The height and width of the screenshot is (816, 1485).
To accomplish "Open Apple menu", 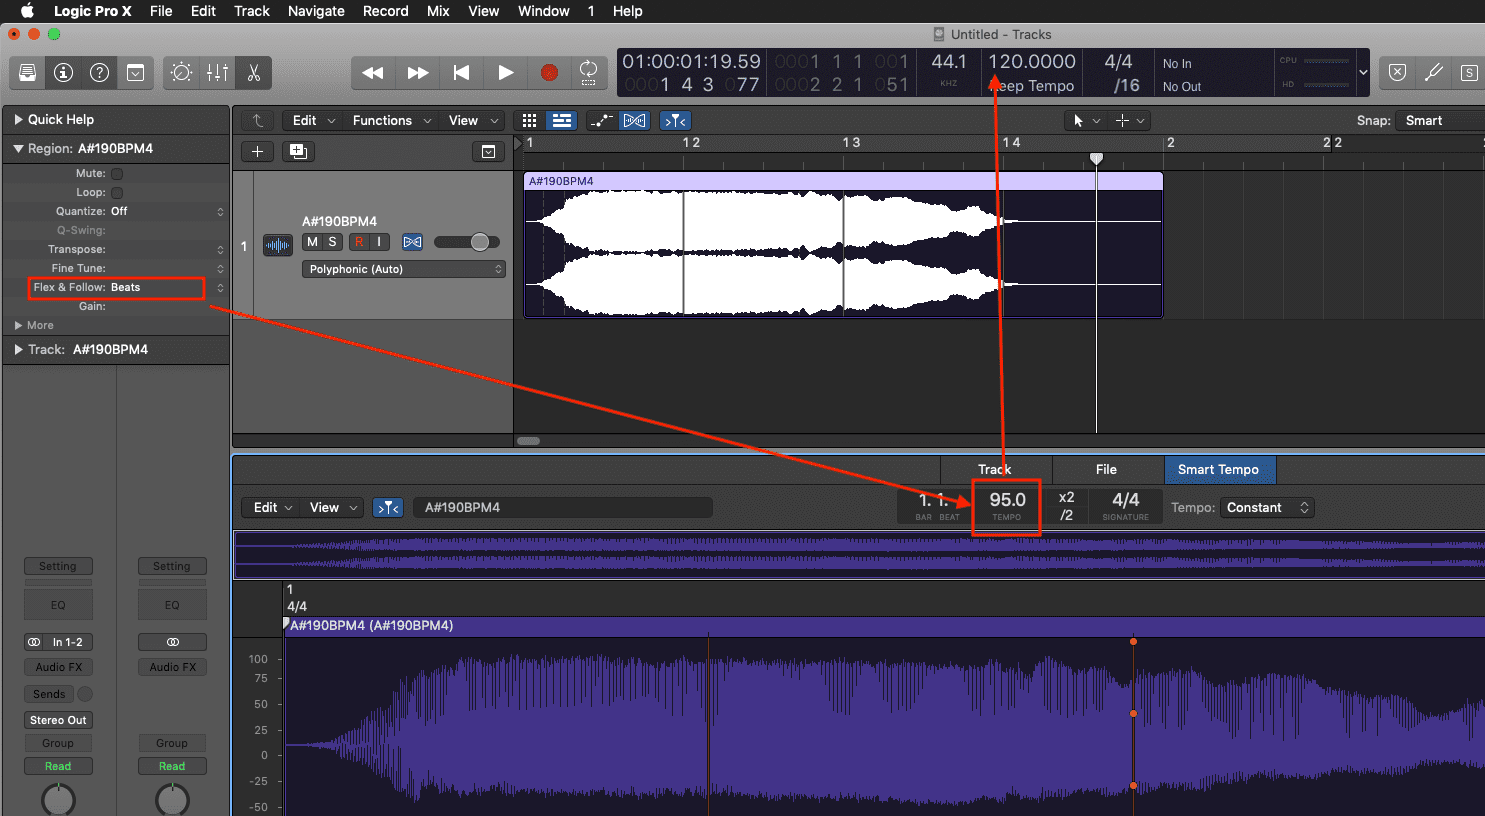I will 27,11.
